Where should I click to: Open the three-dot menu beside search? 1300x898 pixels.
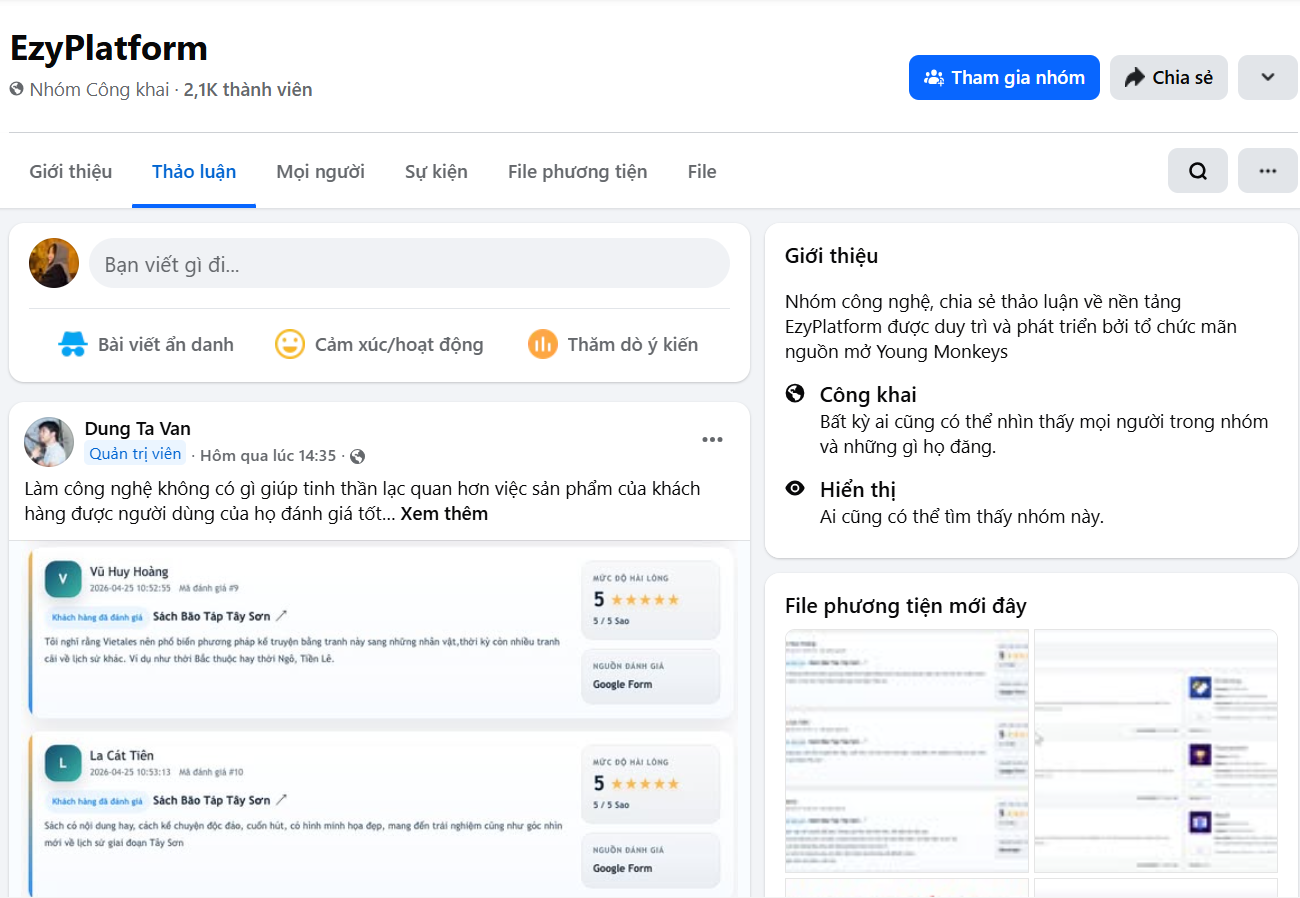(x=1267, y=171)
